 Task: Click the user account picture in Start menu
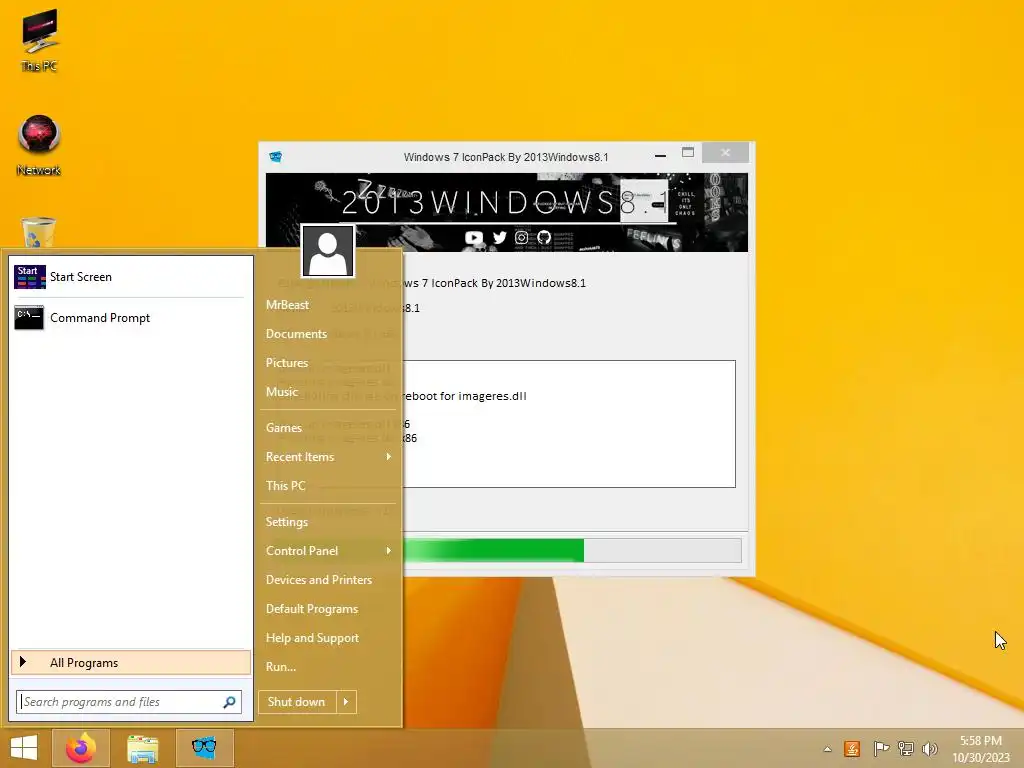click(327, 251)
